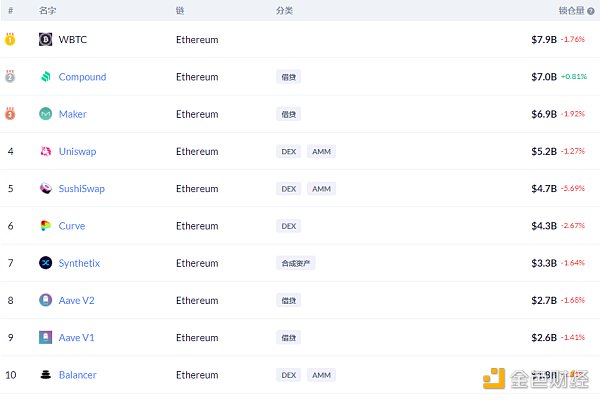The height and width of the screenshot is (400, 600).
Task: Click the gold first-place medal badge
Action: pos(10,40)
